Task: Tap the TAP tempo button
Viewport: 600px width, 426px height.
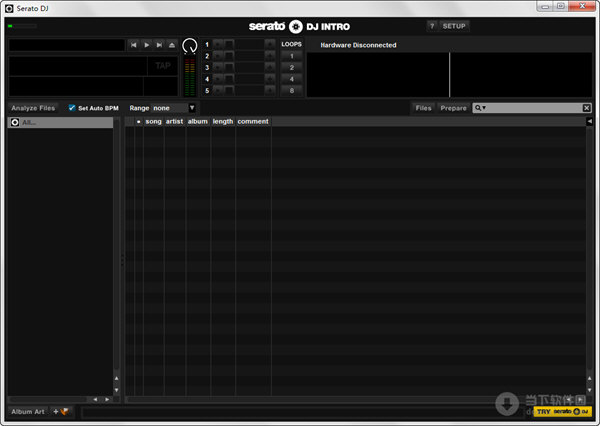Action: pyautogui.click(x=163, y=66)
